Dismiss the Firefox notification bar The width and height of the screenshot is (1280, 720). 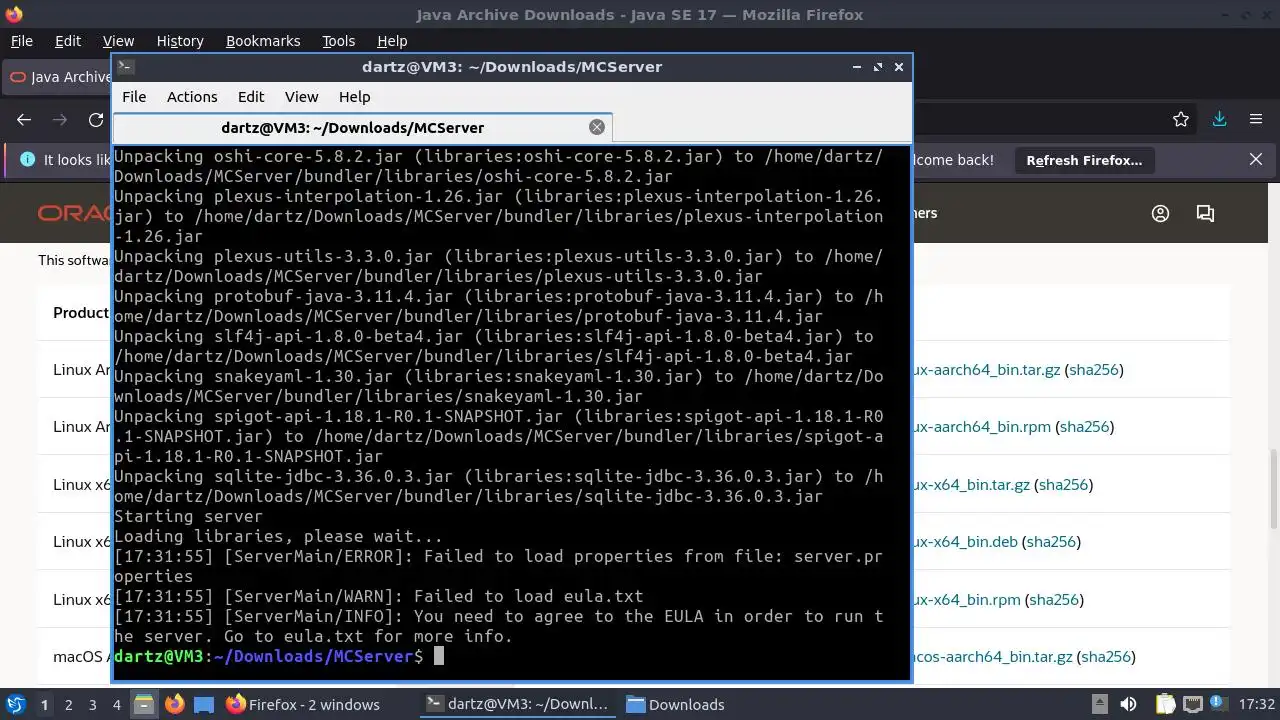pos(1256,160)
